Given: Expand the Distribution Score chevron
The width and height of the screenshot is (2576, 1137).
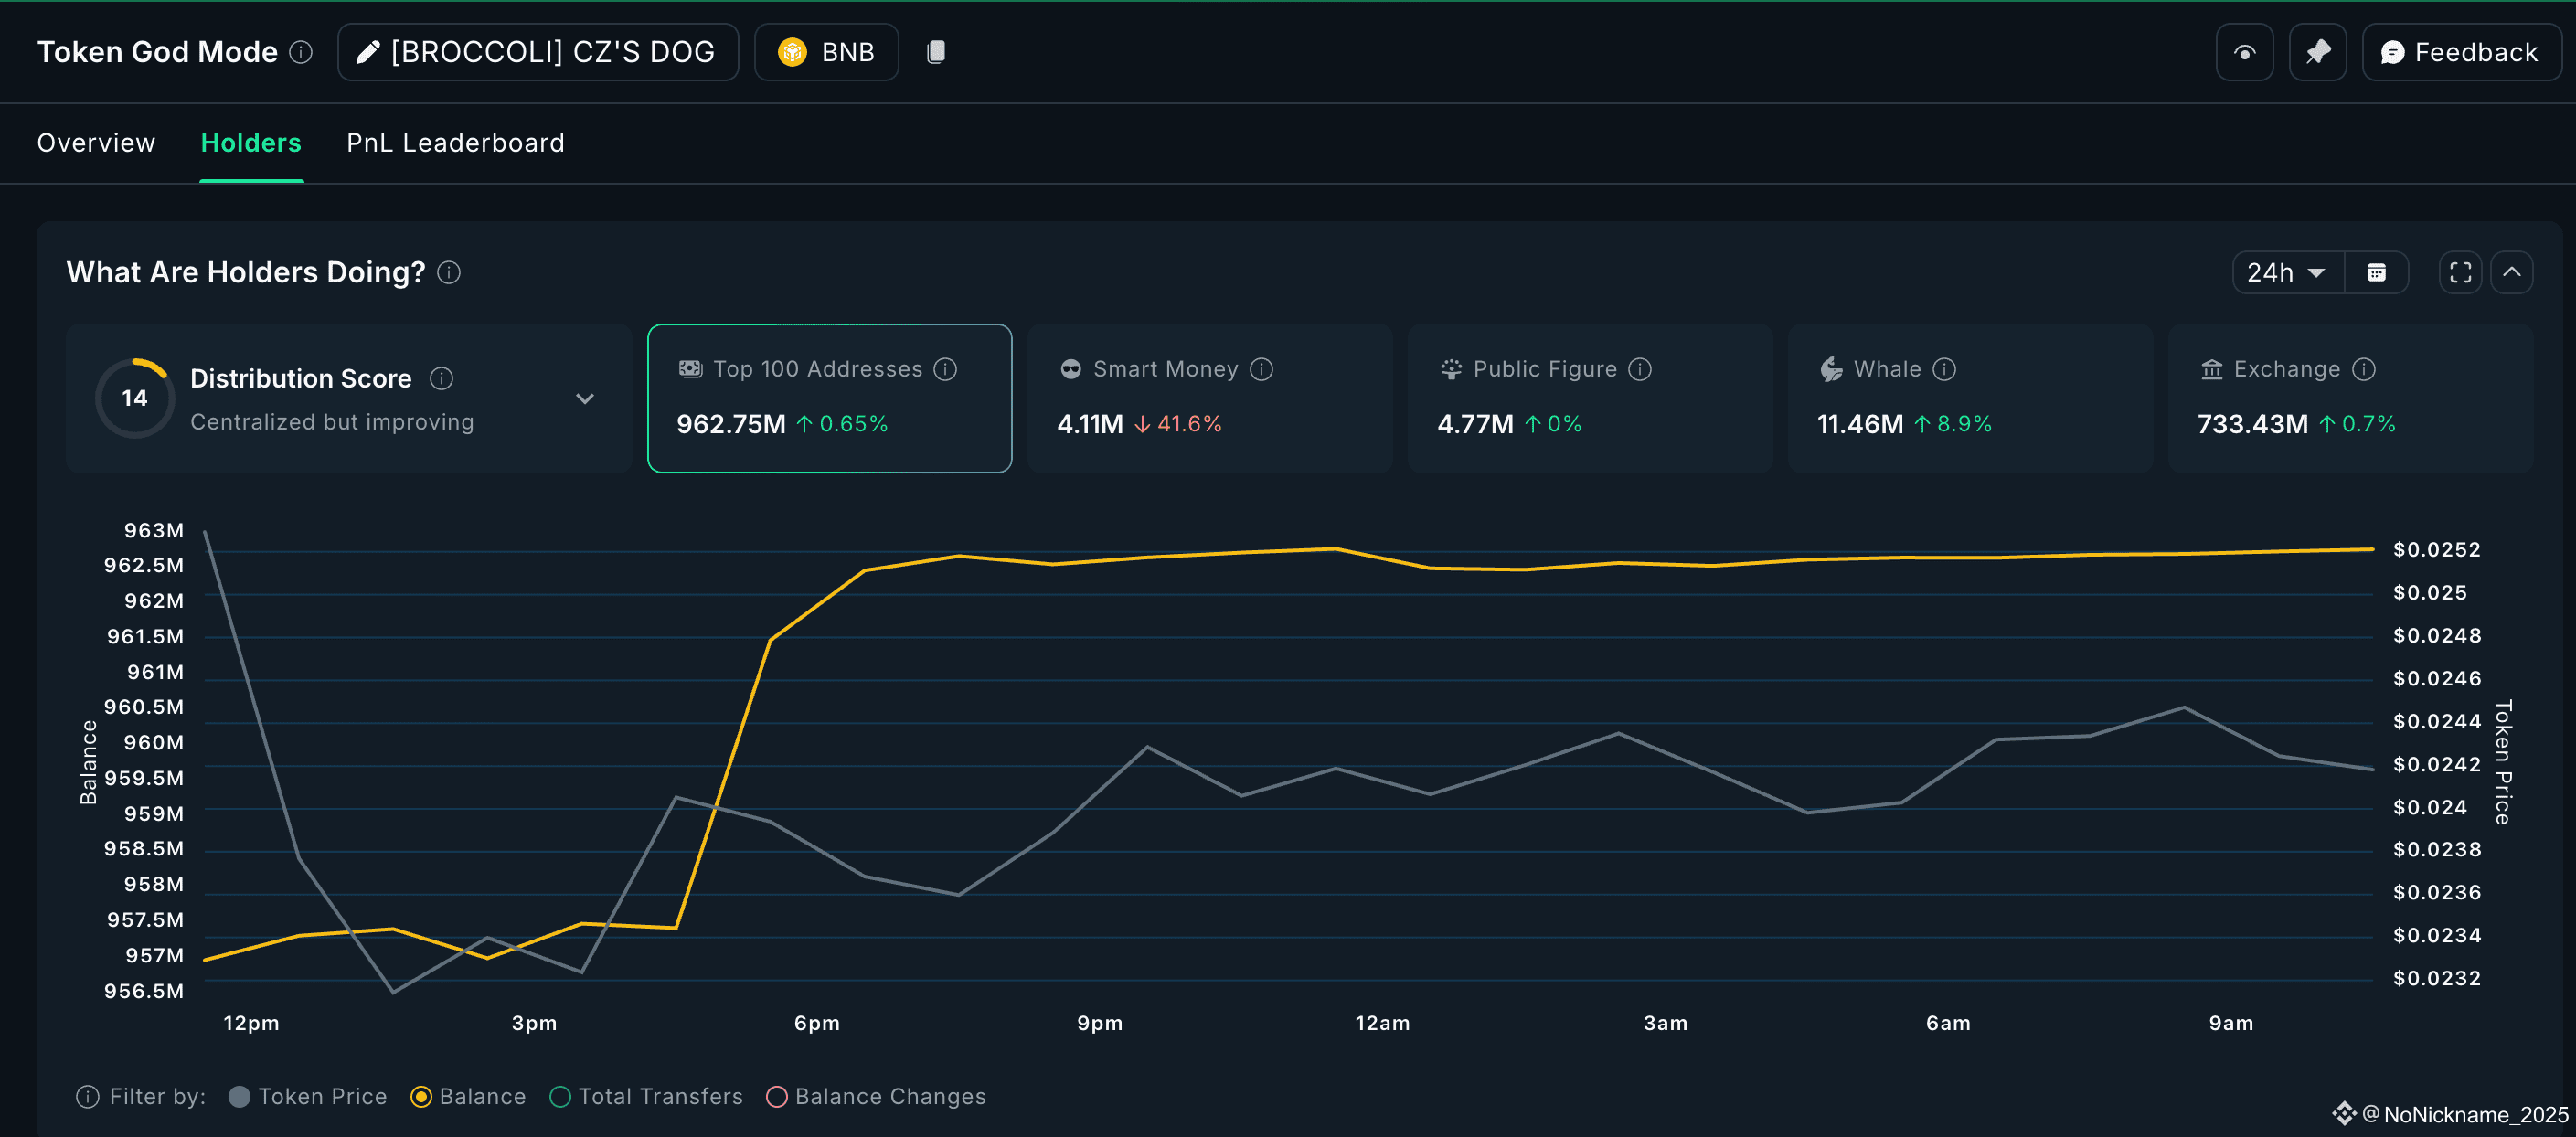Looking at the screenshot, I should click(585, 398).
